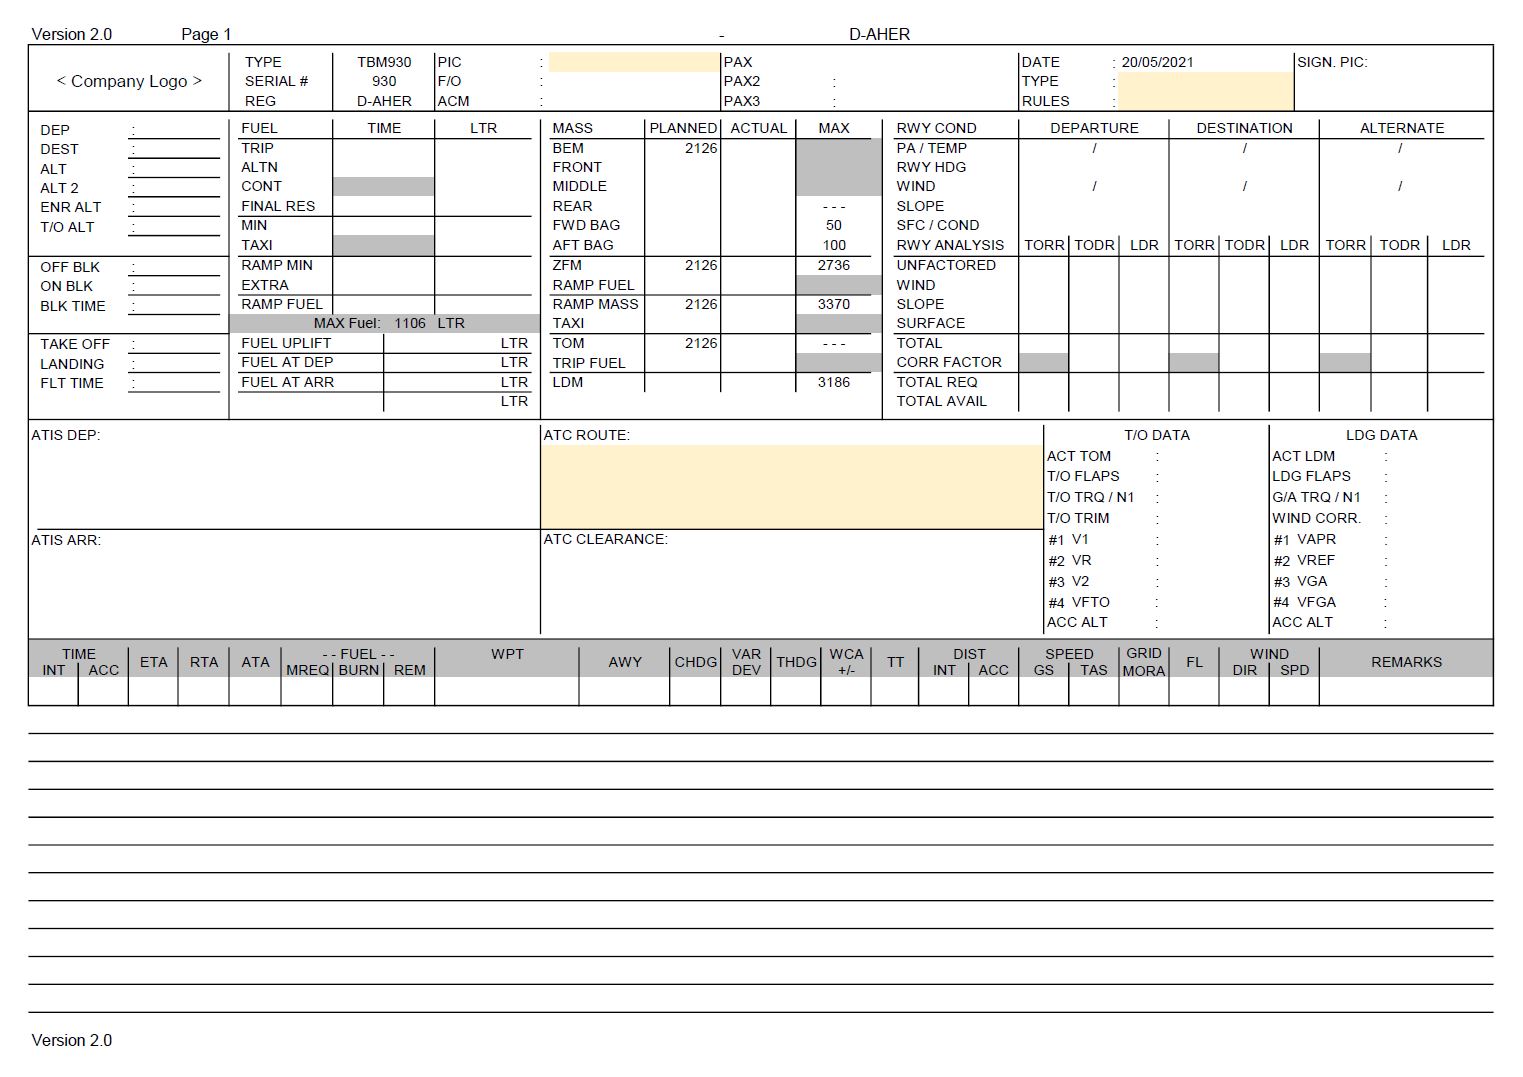
Task: Click the MAX Fuel 1106 LTR bar
Action: pyautogui.click(x=384, y=323)
